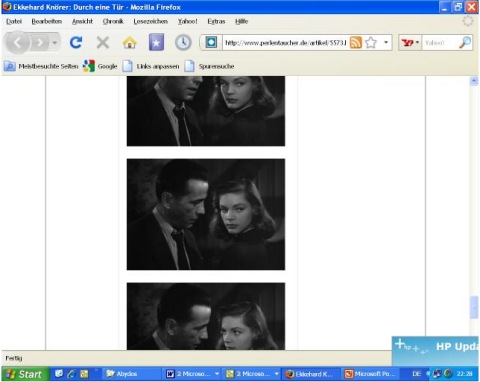The width and height of the screenshot is (480, 382).
Task: Click the perlentaucher.de URL field
Action: click(x=286, y=43)
